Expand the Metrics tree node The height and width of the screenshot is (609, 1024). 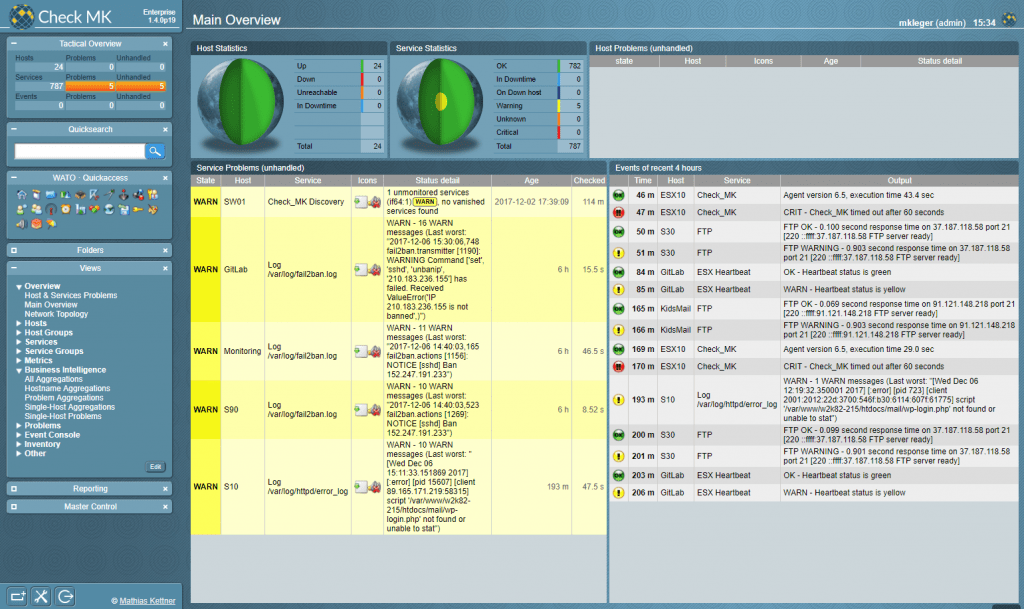click(x=19, y=360)
